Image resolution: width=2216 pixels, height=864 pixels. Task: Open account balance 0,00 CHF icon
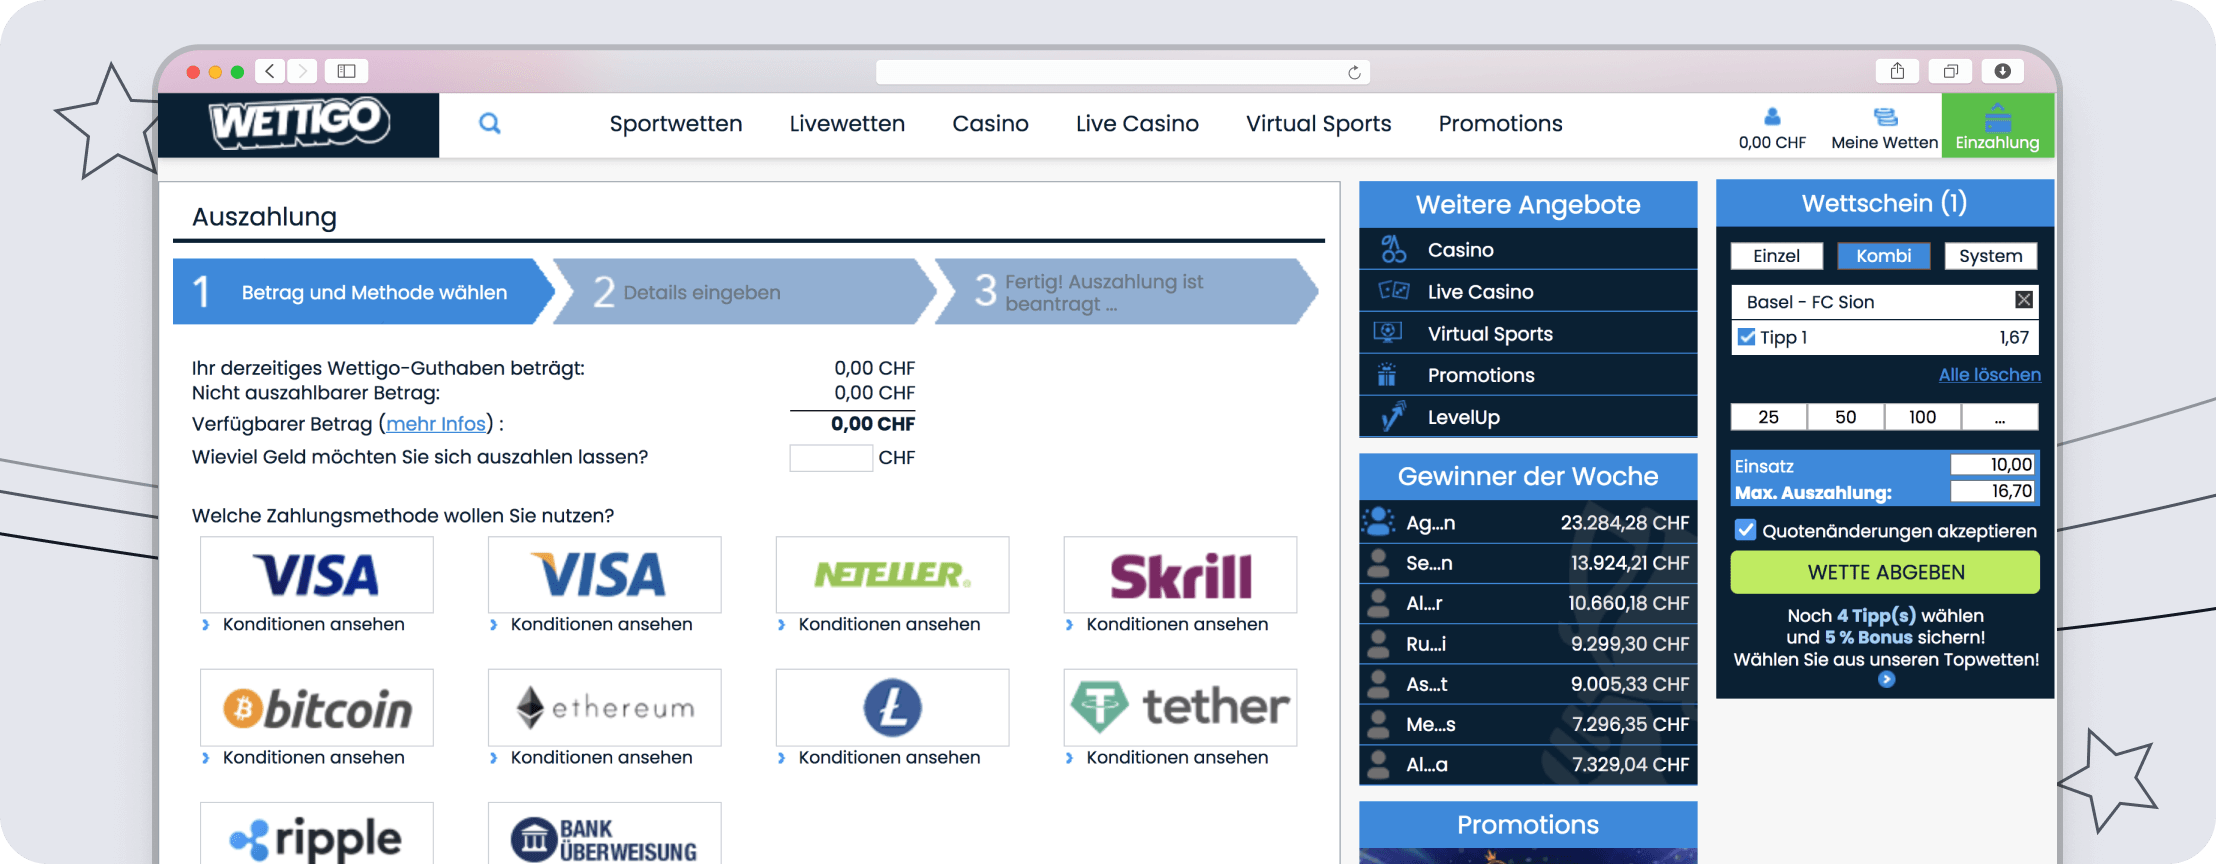[1772, 116]
